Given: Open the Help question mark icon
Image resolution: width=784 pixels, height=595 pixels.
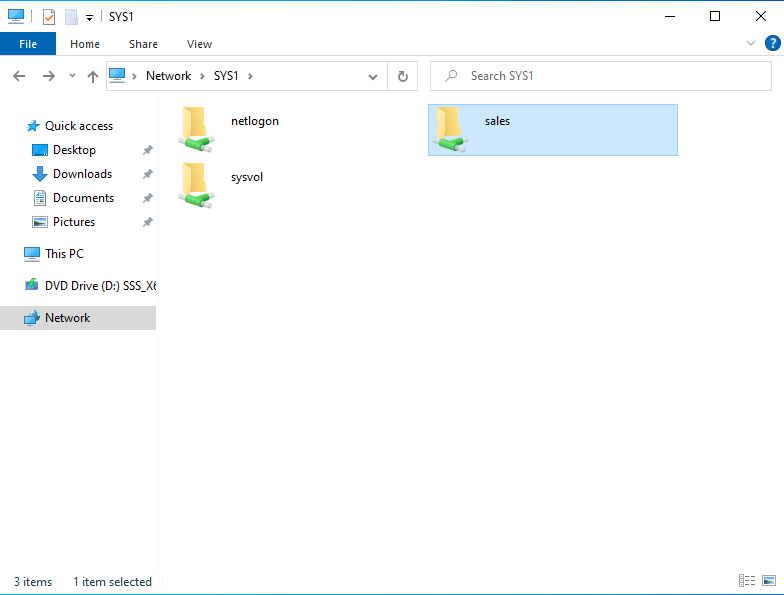Looking at the screenshot, I should (x=772, y=44).
